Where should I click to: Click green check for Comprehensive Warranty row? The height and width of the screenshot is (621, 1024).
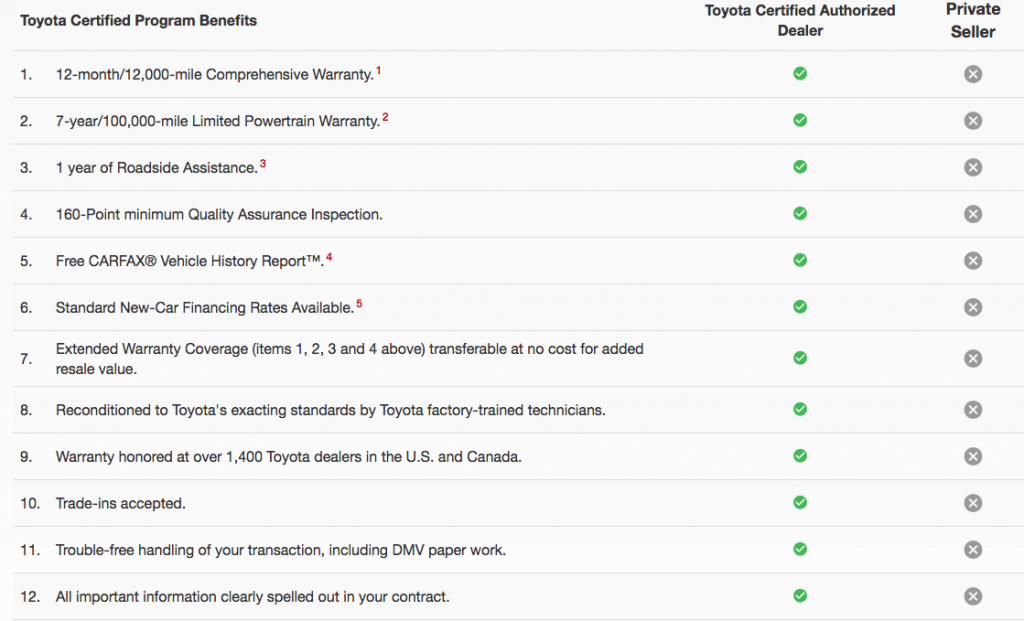pyautogui.click(x=800, y=74)
